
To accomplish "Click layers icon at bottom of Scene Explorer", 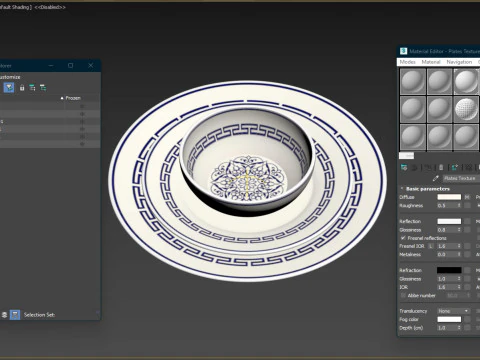I will (4, 315).
